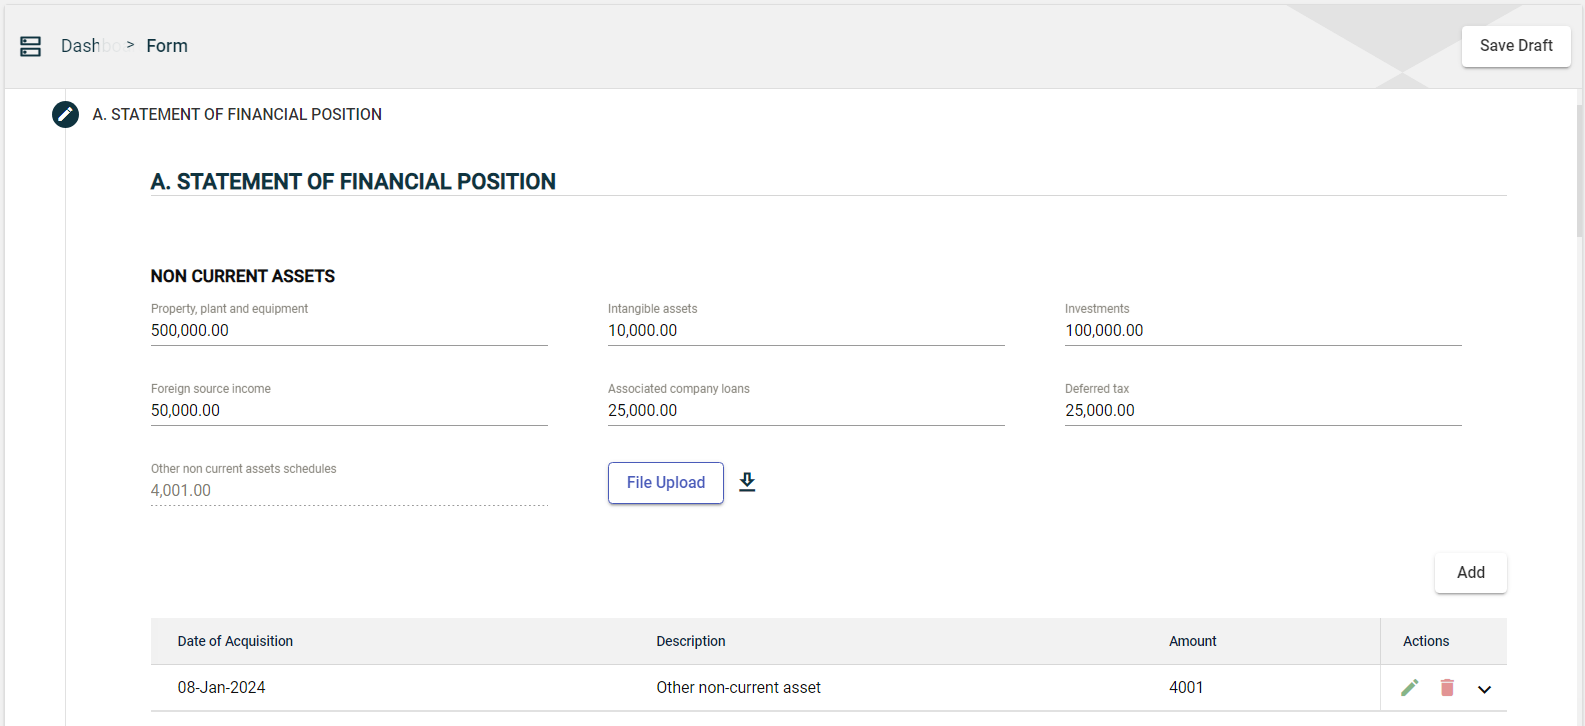The height and width of the screenshot is (726, 1585).
Task: Edit the Other non-current asset row
Action: coord(1409,687)
